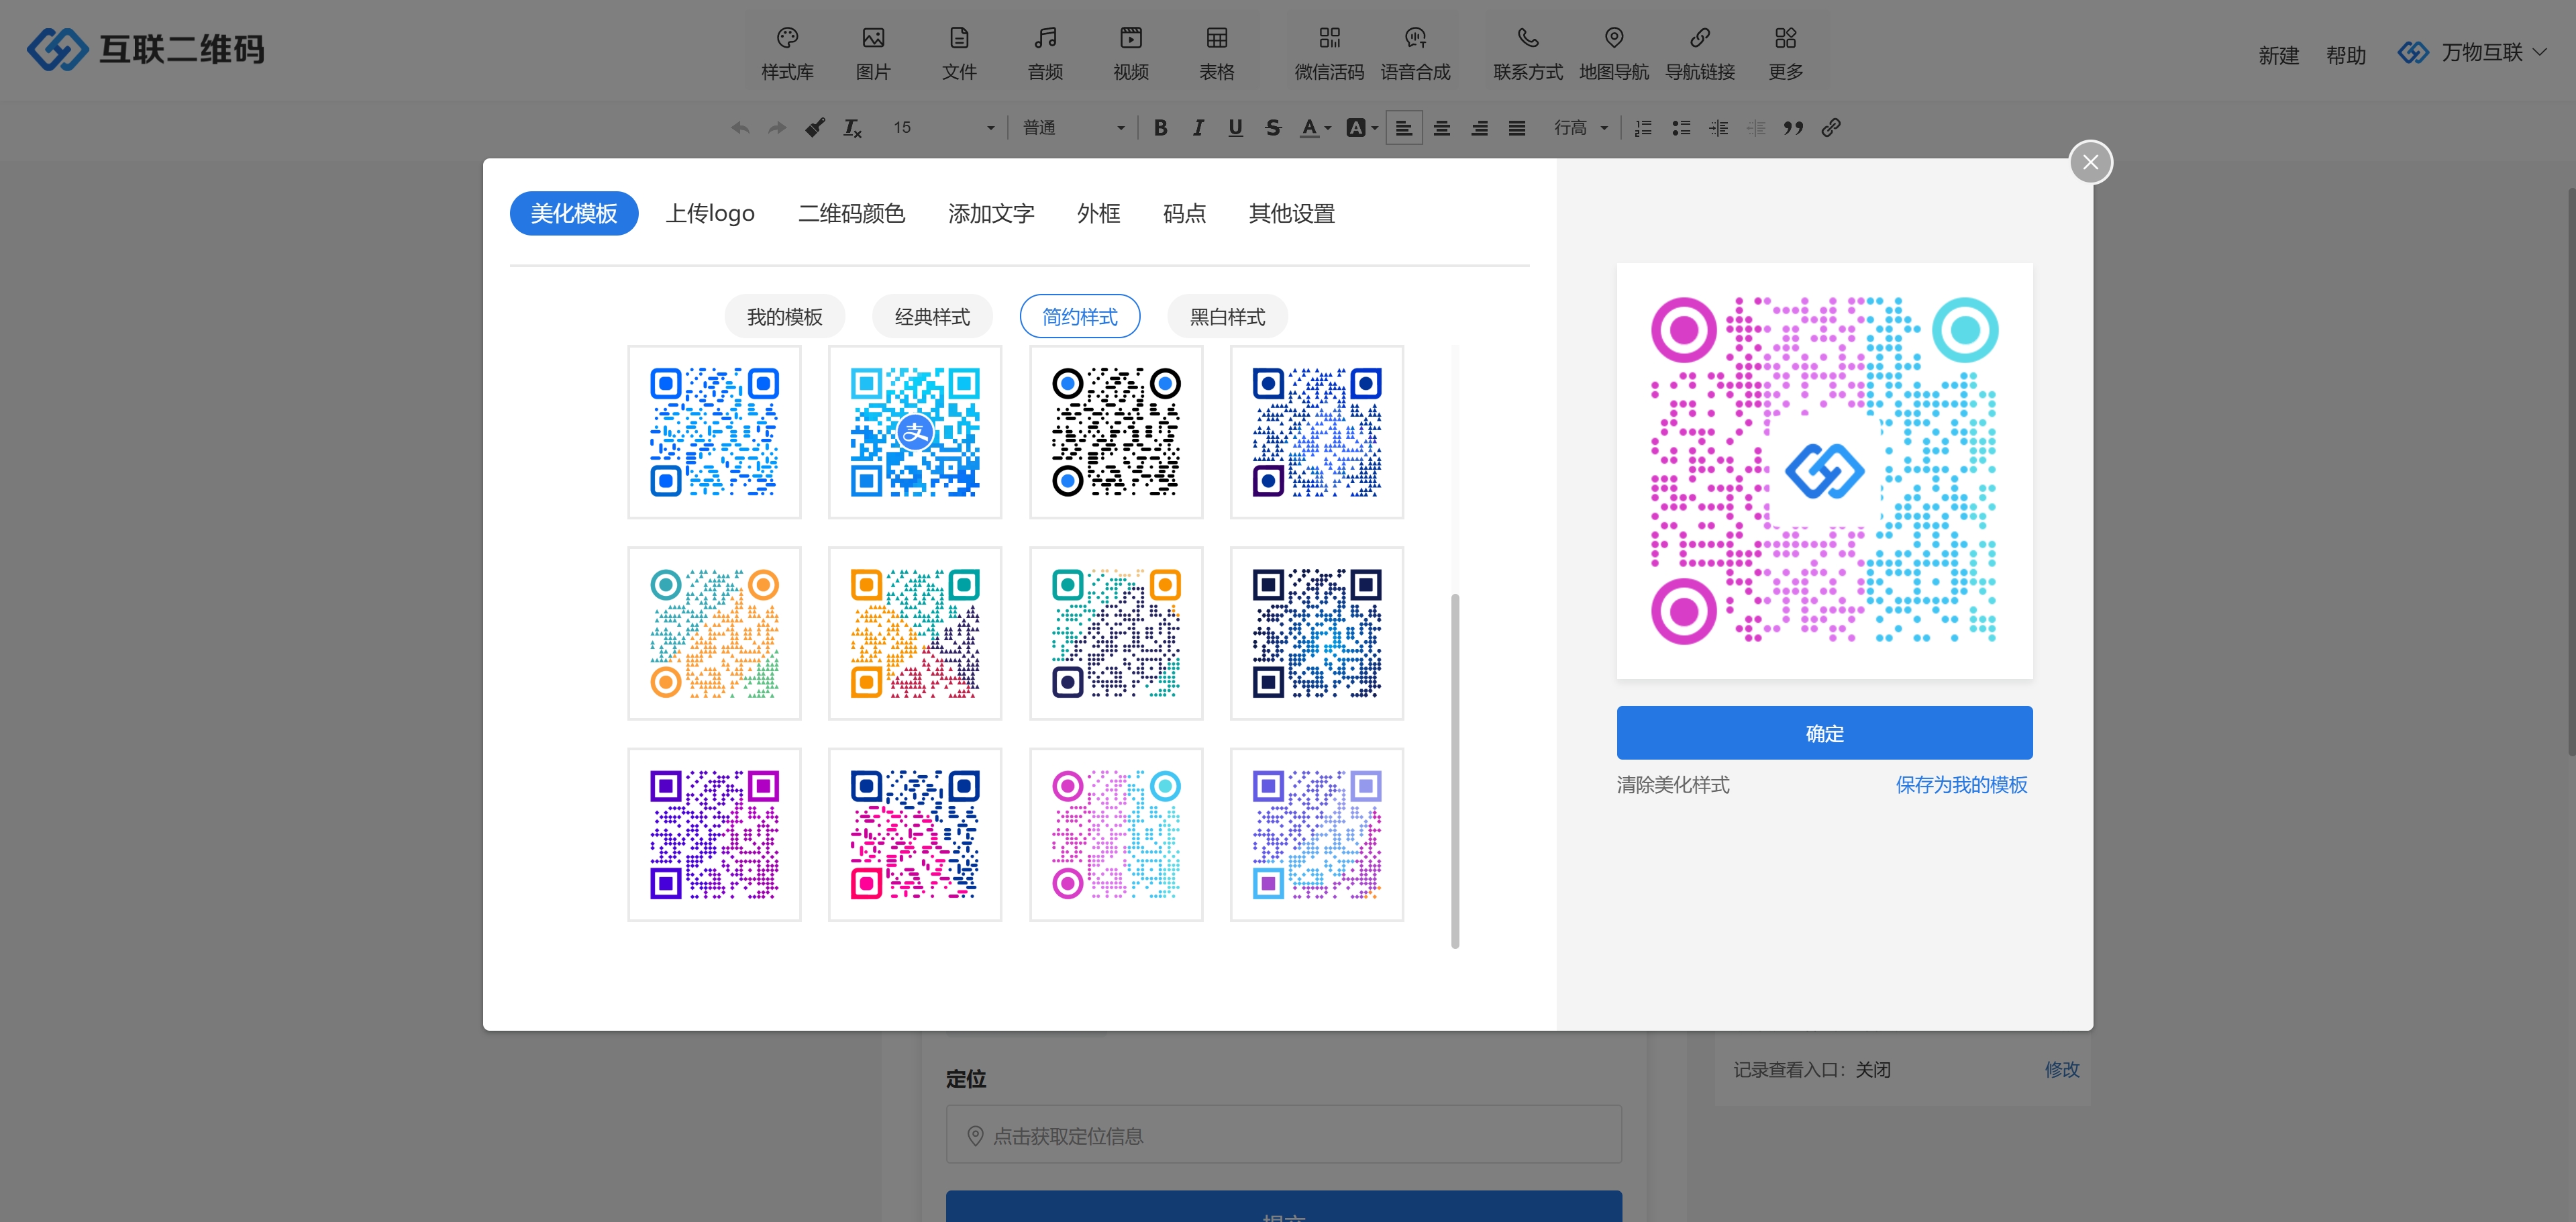The height and width of the screenshot is (1222, 2576).
Task: Align text left
Action: 1404,128
